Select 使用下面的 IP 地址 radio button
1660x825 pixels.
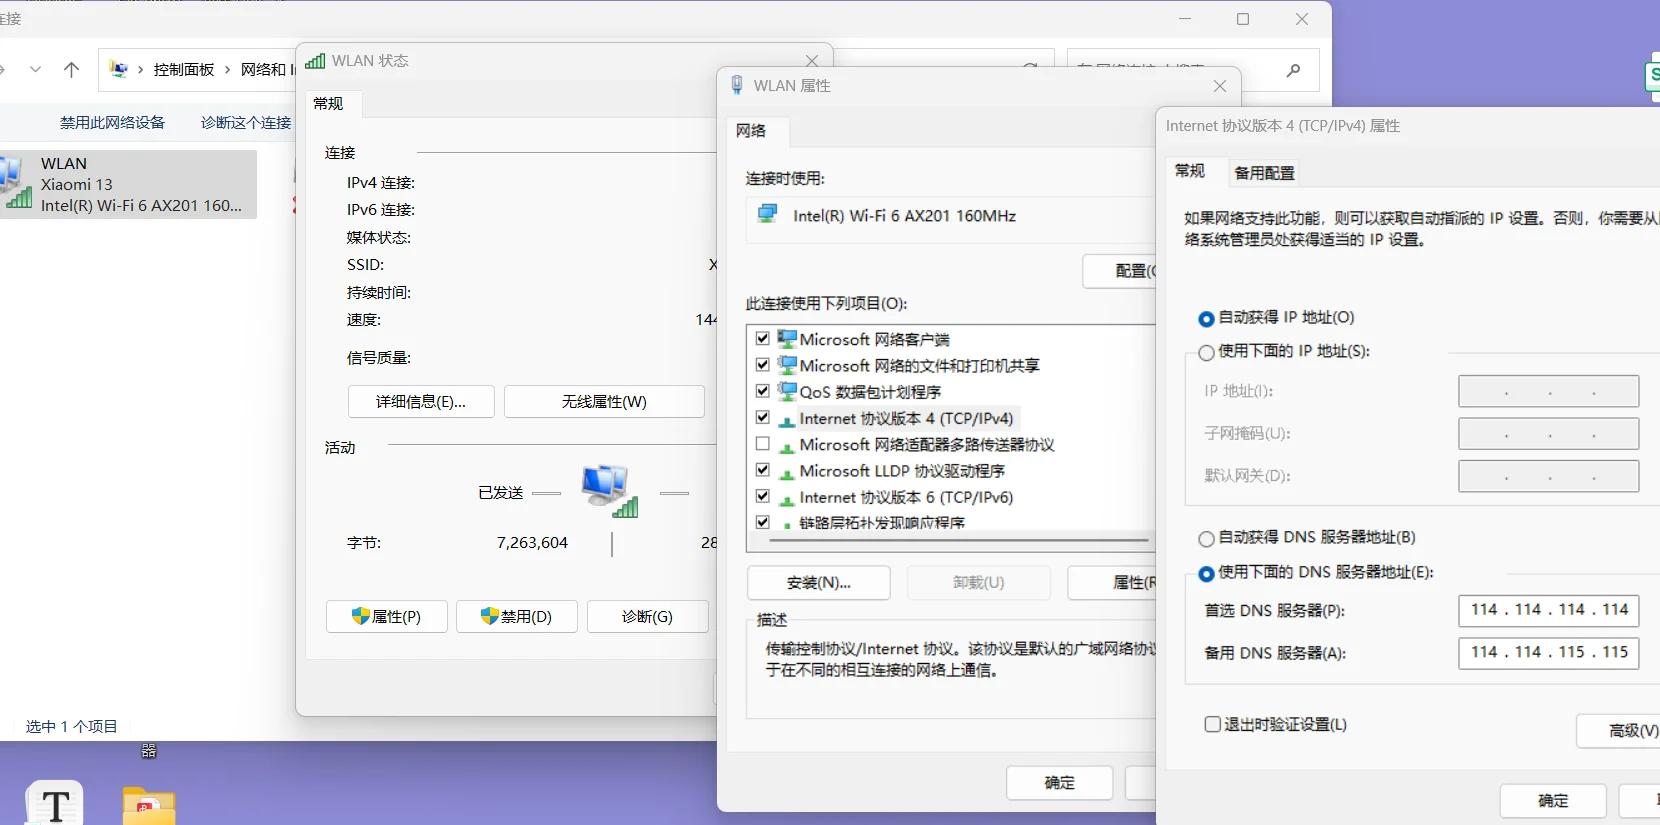point(1206,352)
